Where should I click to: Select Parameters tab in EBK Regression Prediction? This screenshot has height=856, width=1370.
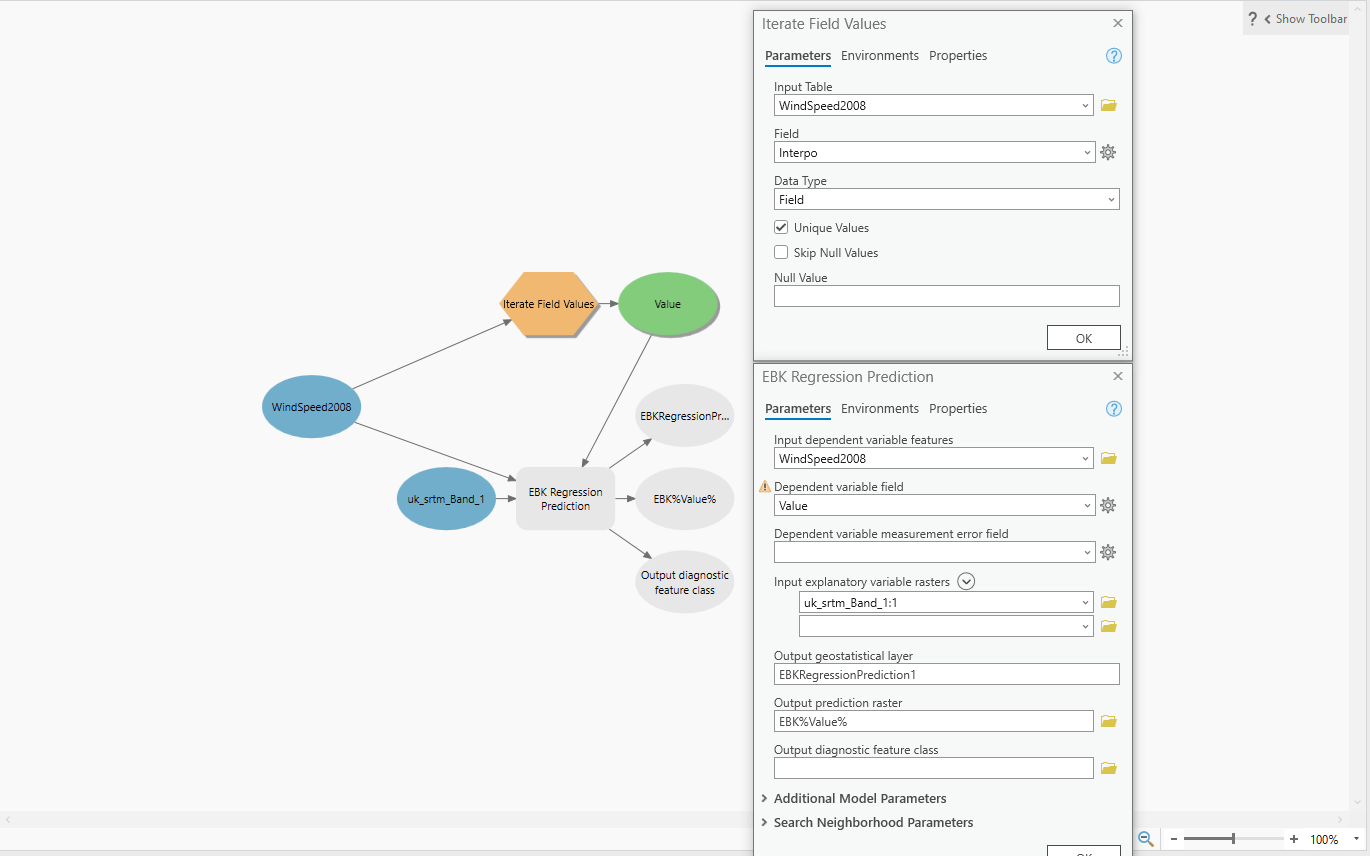(x=798, y=409)
